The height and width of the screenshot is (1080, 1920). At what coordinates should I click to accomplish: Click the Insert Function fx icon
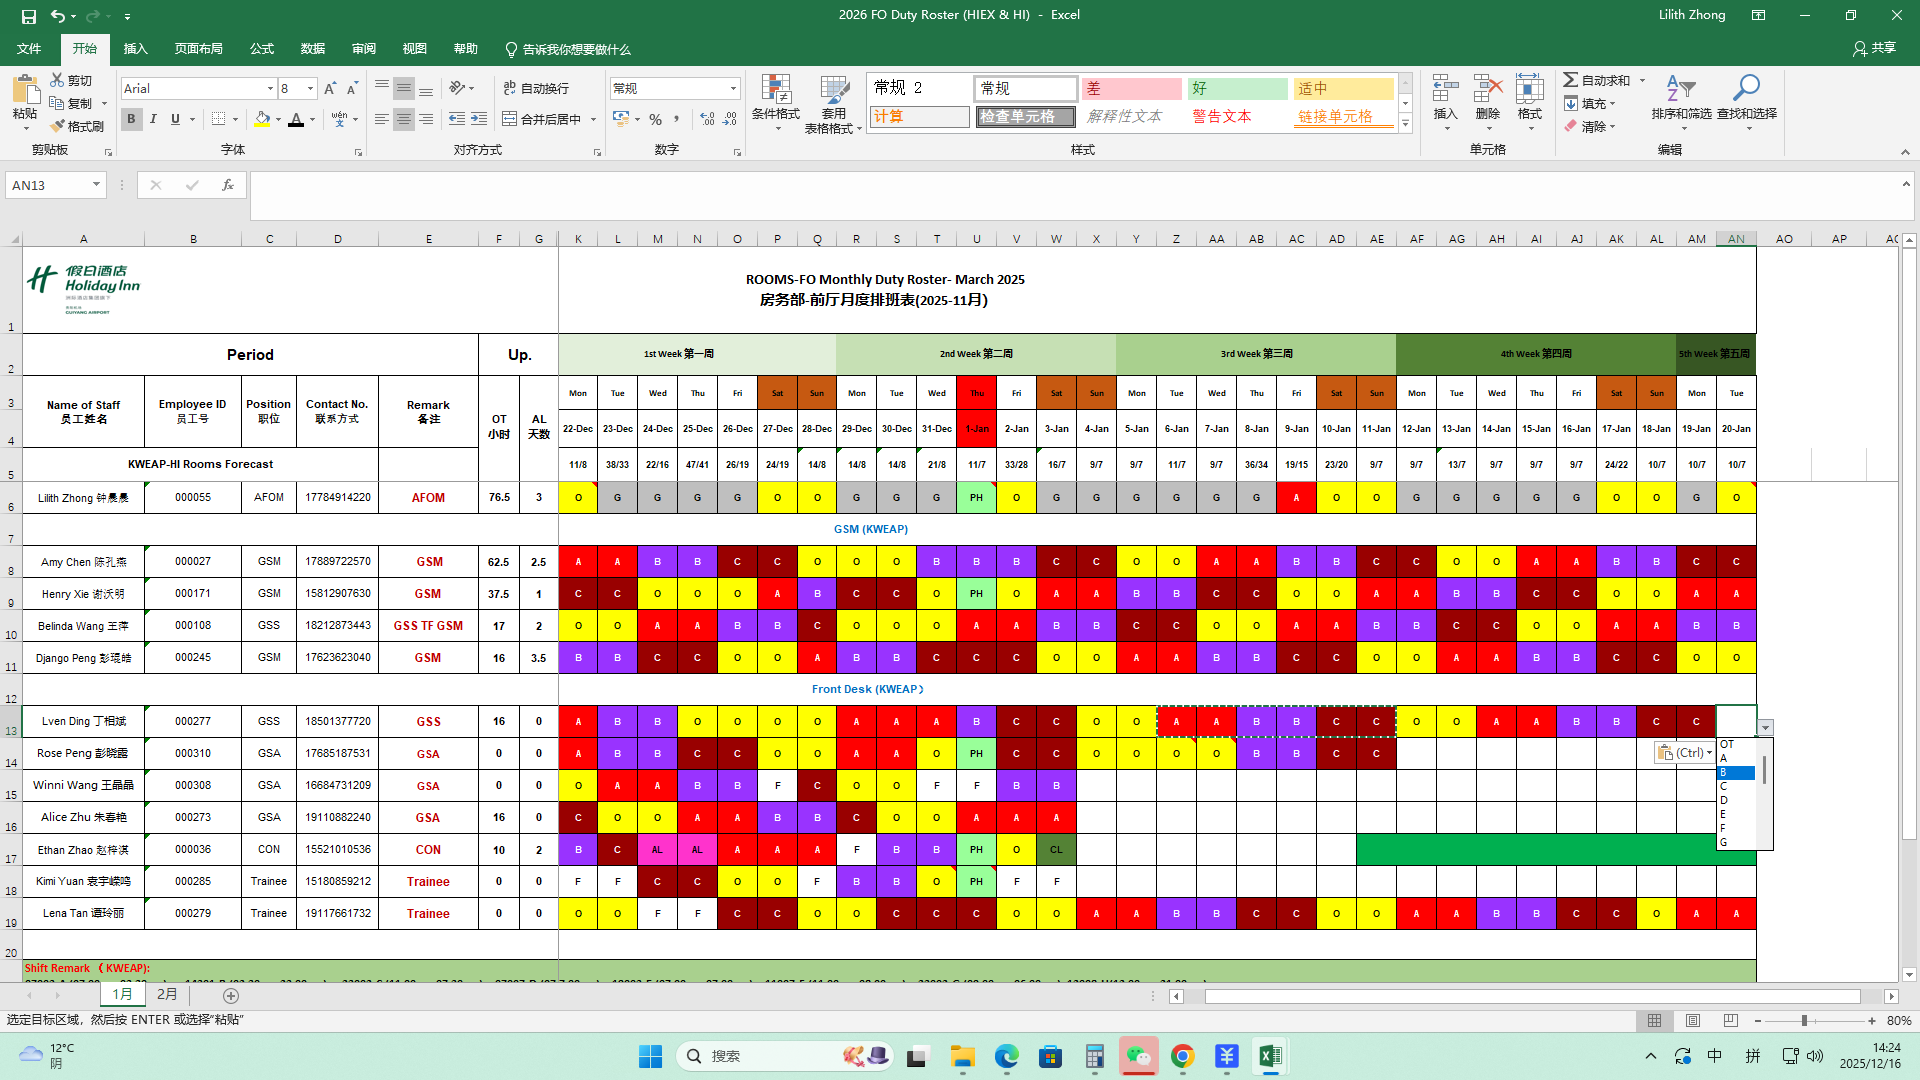228,185
